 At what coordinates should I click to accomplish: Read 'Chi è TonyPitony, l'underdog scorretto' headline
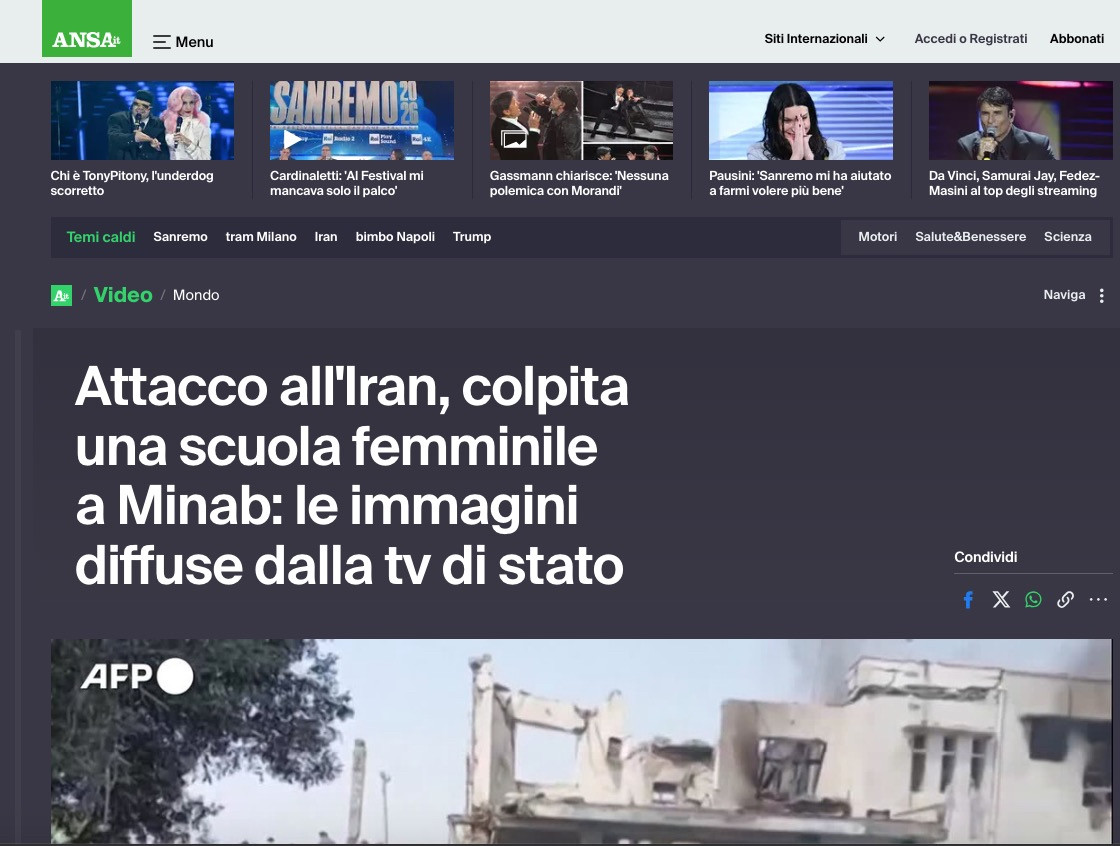point(132,183)
